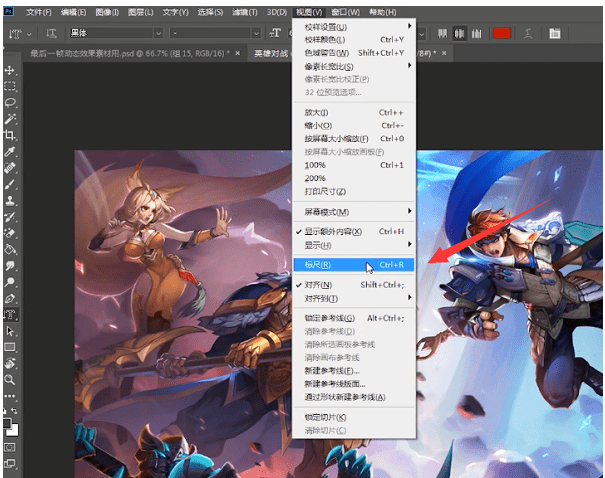Select the Eyedropper tool
Image resolution: width=605 pixels, height=478 pixels.
click(11, 152)
